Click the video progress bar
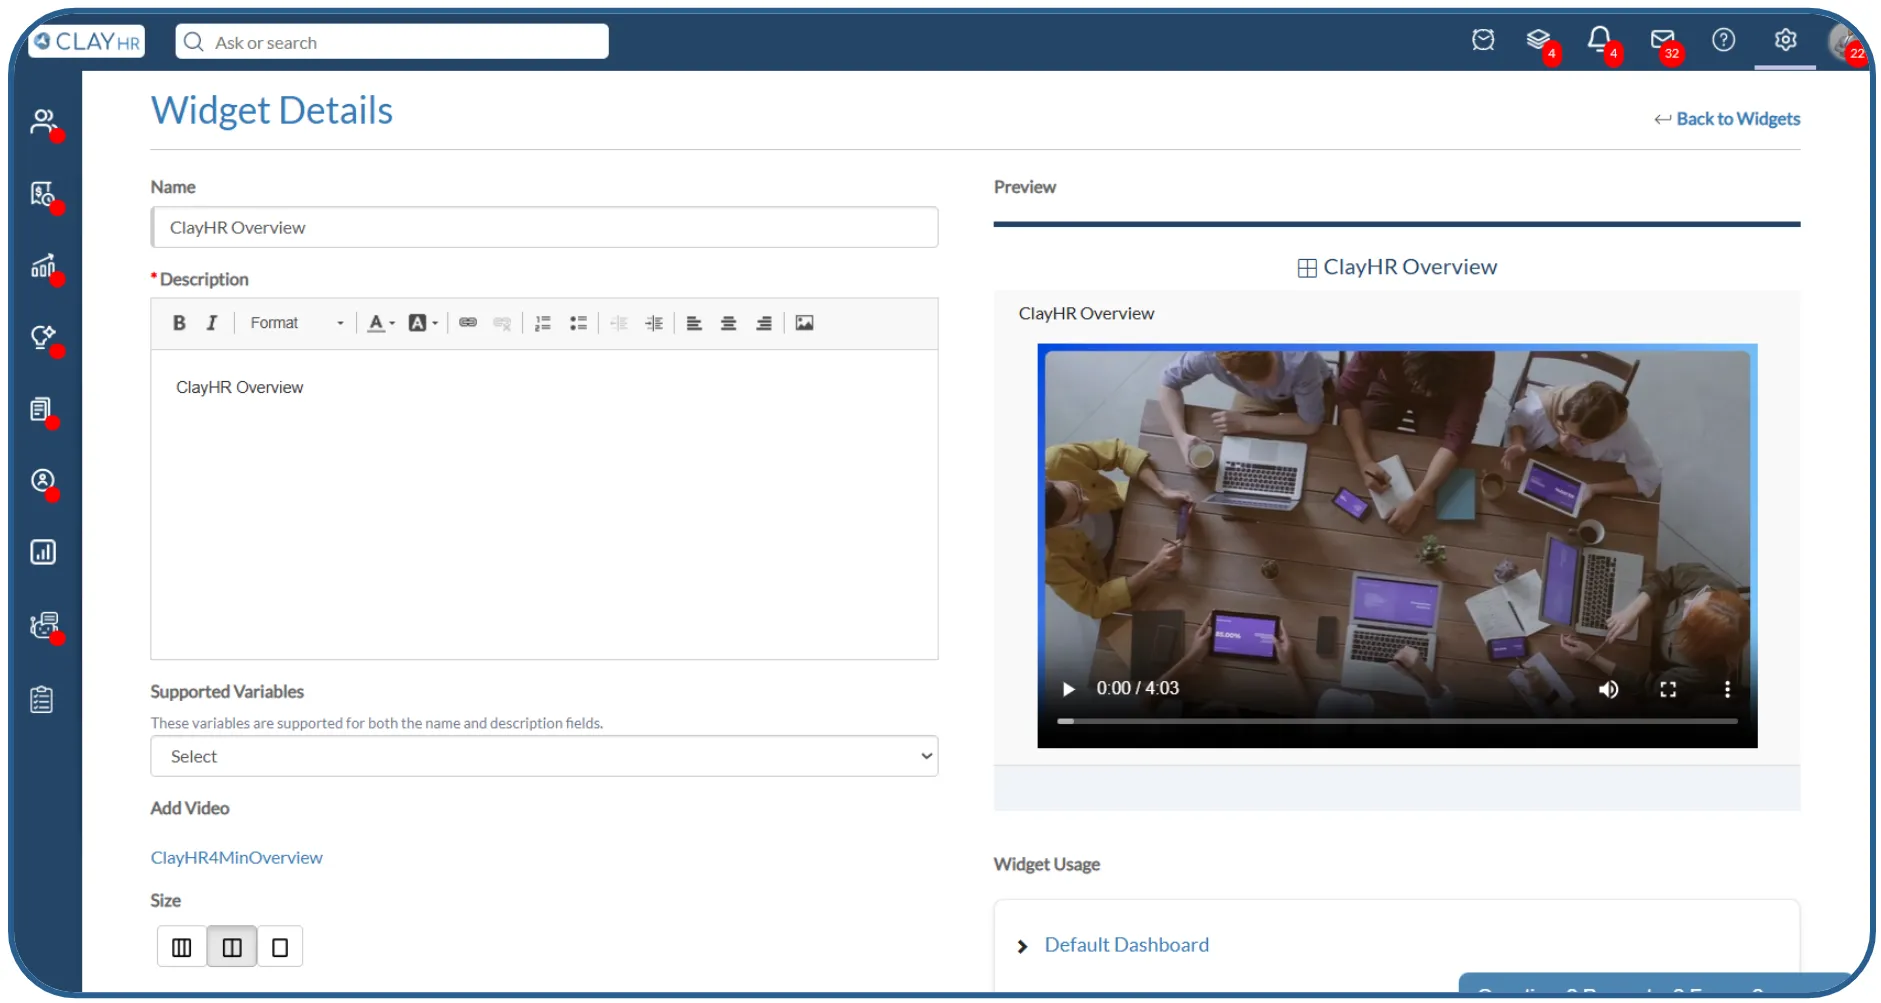This screenshot has width=1881, height=1003. (1397, 721)
